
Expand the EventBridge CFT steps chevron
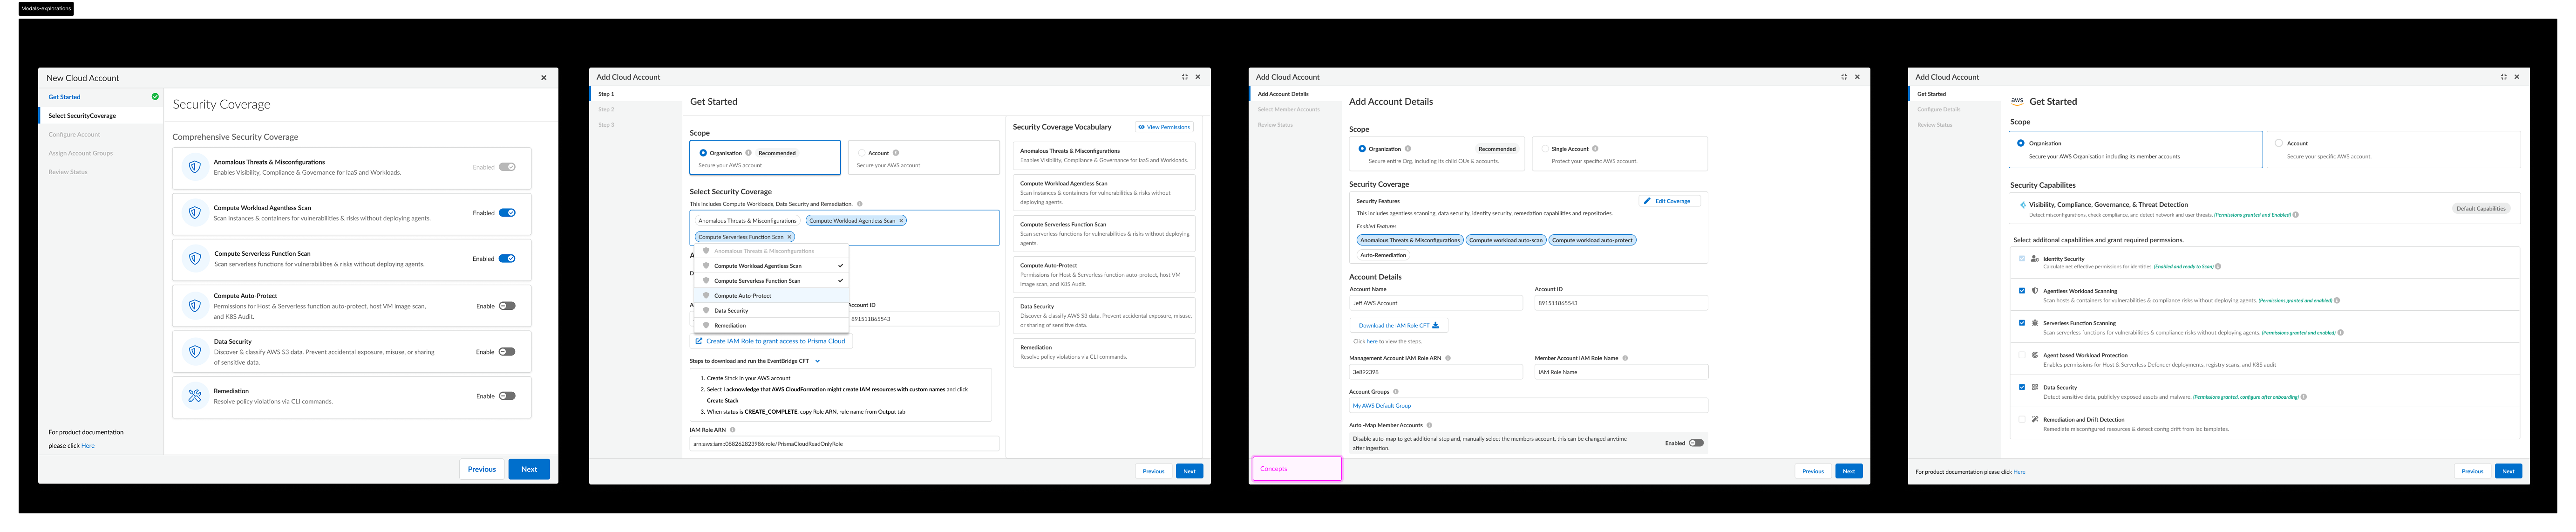click(817, 361)
